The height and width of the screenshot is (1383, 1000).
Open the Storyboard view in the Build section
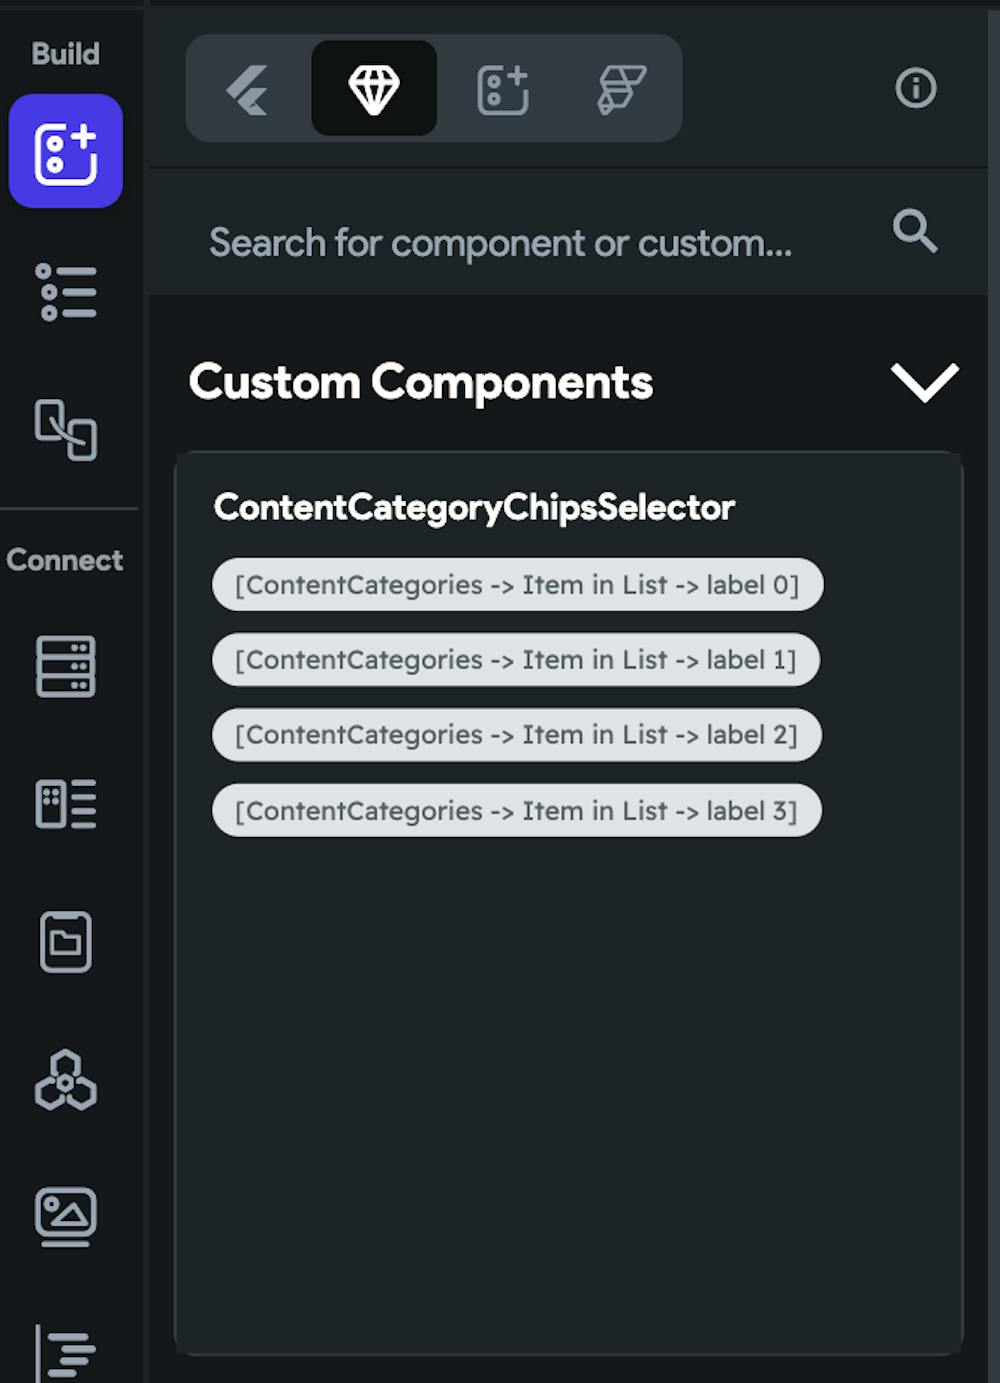click(65, 430)
